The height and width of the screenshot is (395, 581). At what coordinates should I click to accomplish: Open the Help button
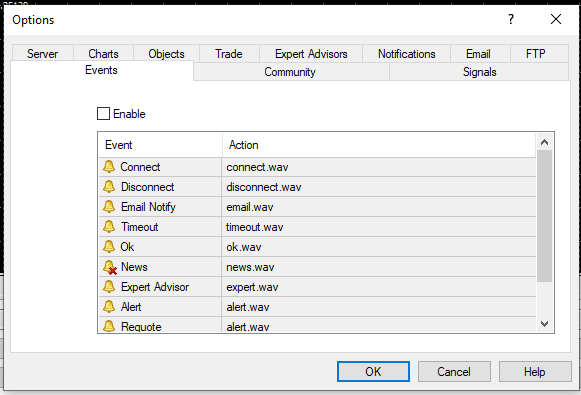coord(535,371)
